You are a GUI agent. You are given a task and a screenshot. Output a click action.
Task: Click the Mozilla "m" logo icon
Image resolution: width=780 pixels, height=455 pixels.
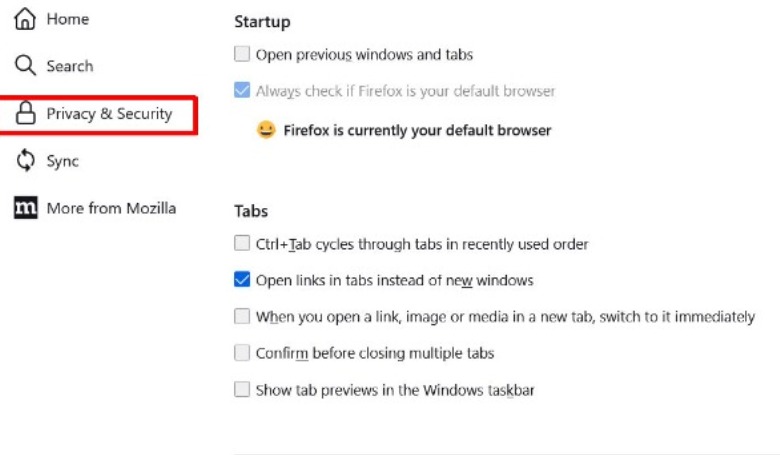tap(26, 208)
